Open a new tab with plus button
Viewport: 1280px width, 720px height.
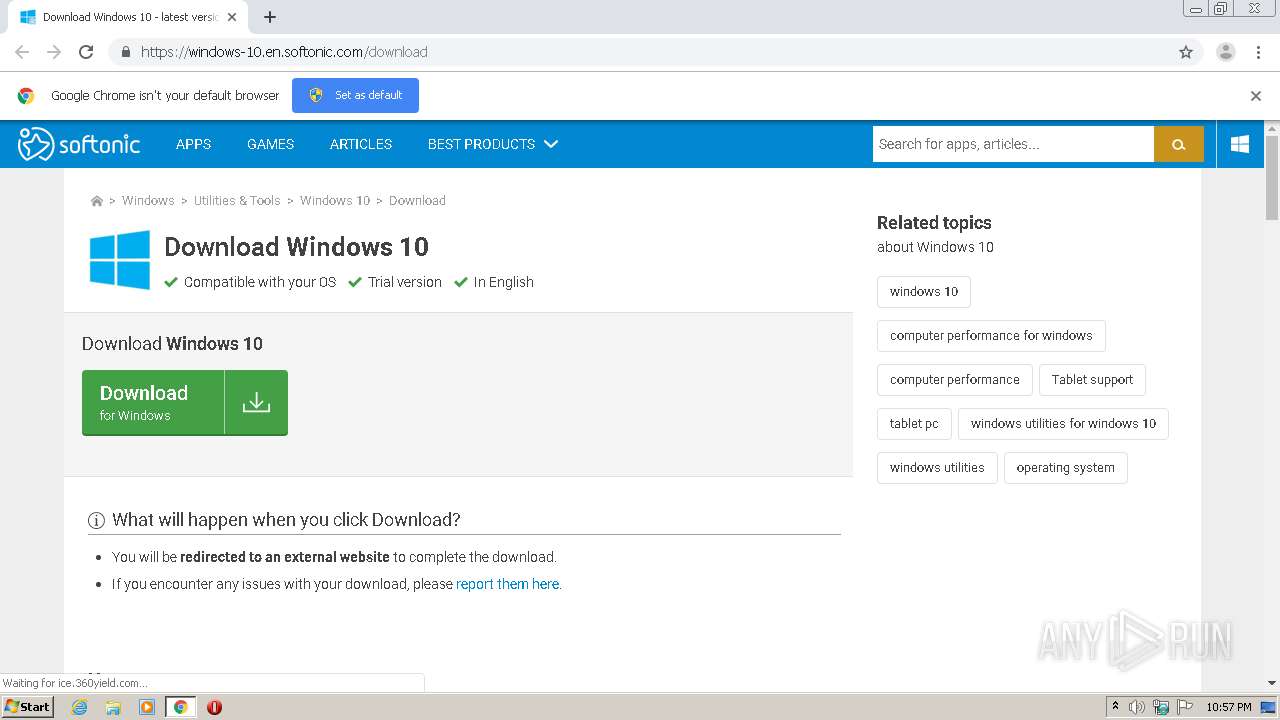click(x=270, y=17)
